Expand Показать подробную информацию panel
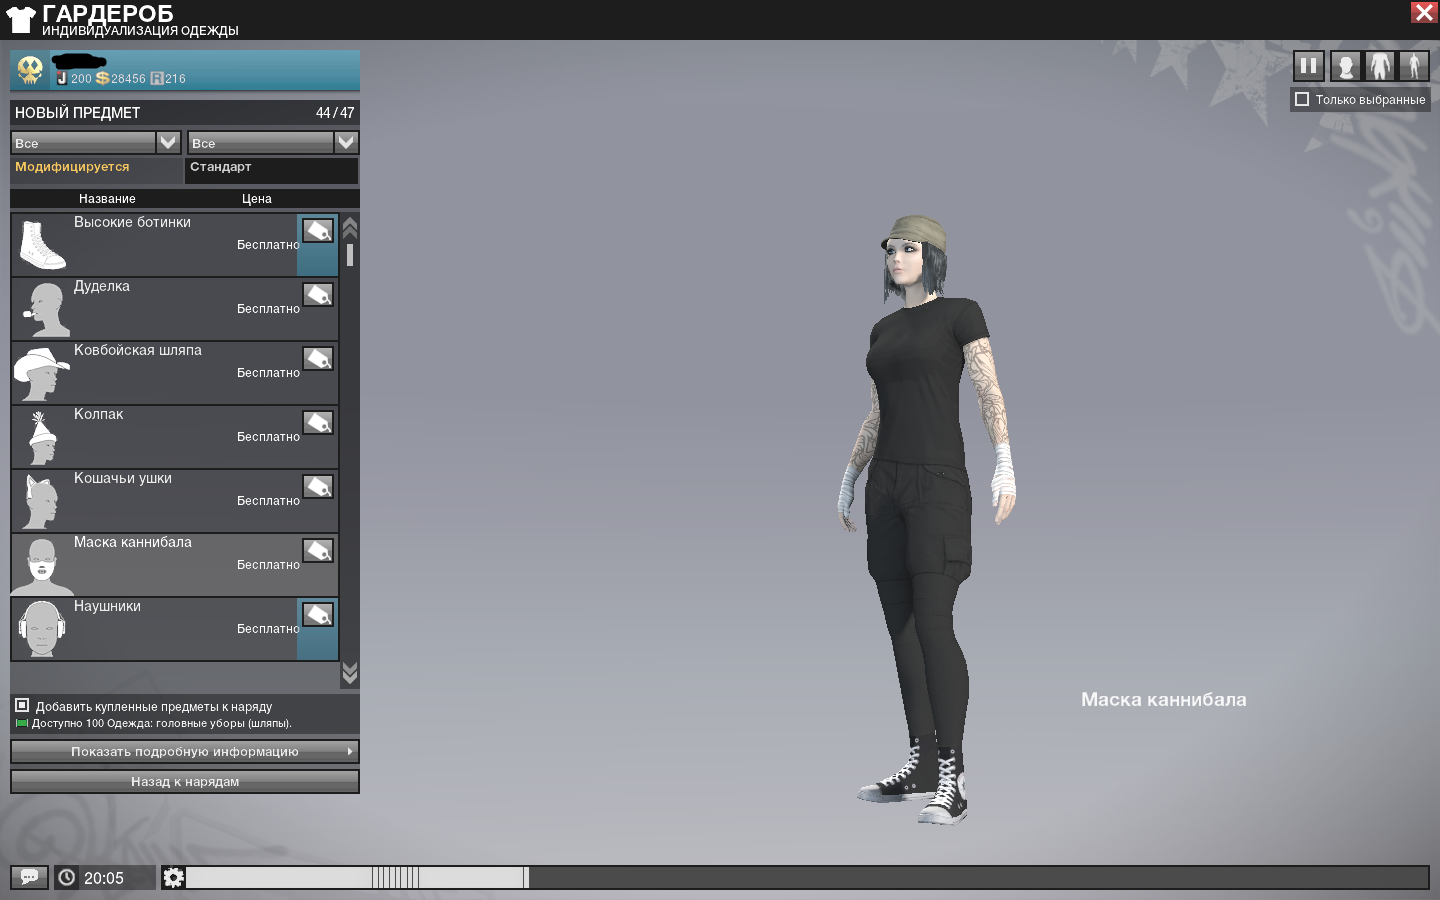Screen dimensions: 1440x900 click(185, 751)
